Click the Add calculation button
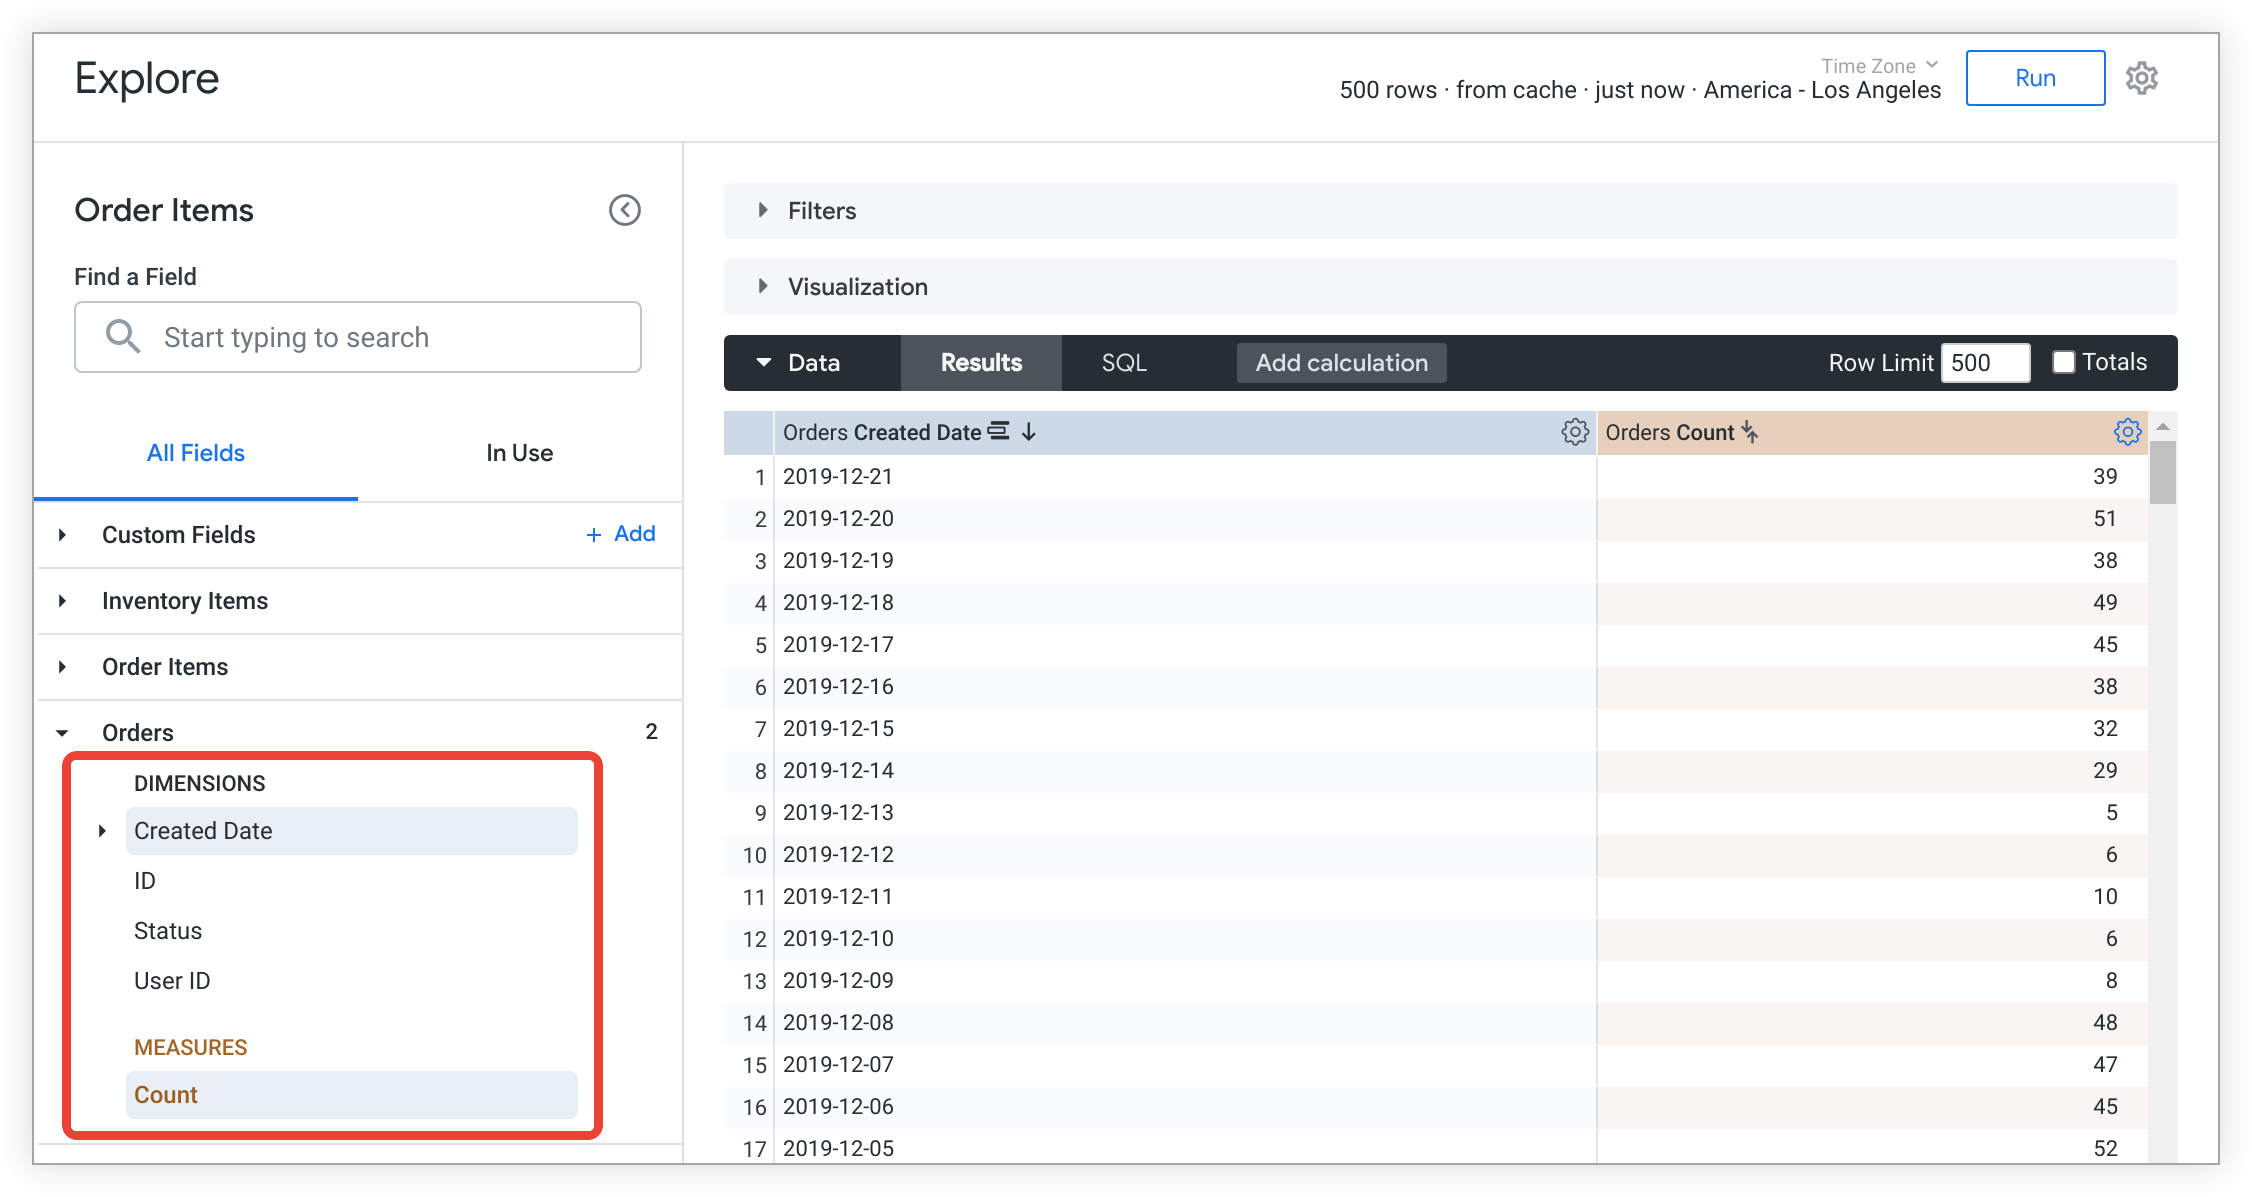The width and height of the screenshot is (2252, 1197). [x=1341, y=363]
